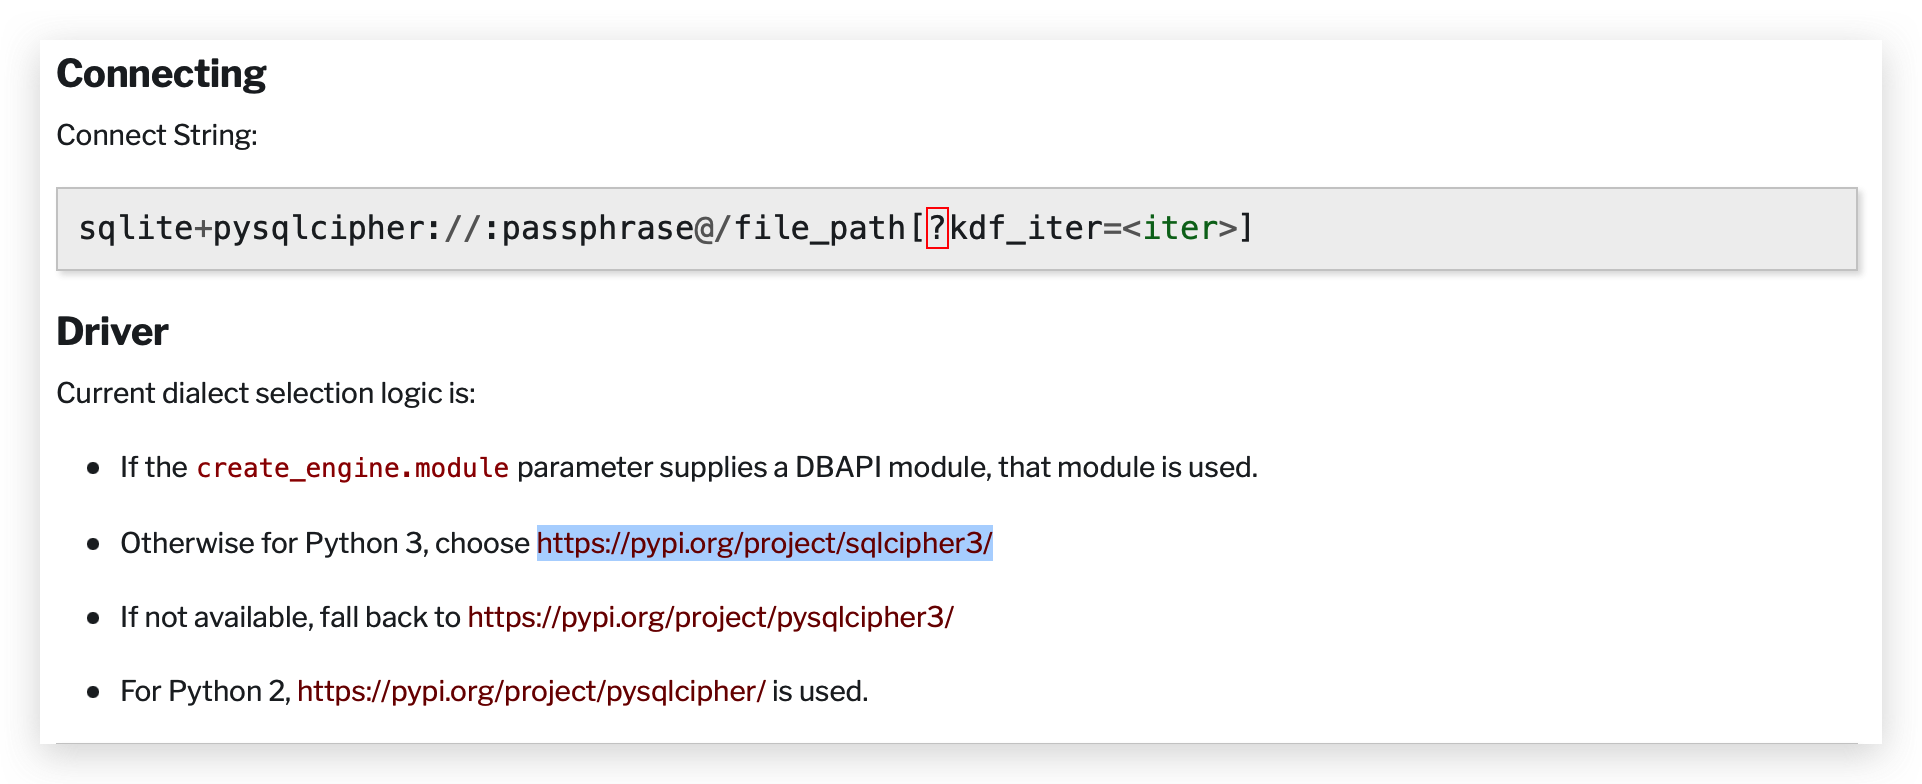This screenshot has height=784, width=1922.
Task: Click the 'Connect String:' label text
Action: 157,135
